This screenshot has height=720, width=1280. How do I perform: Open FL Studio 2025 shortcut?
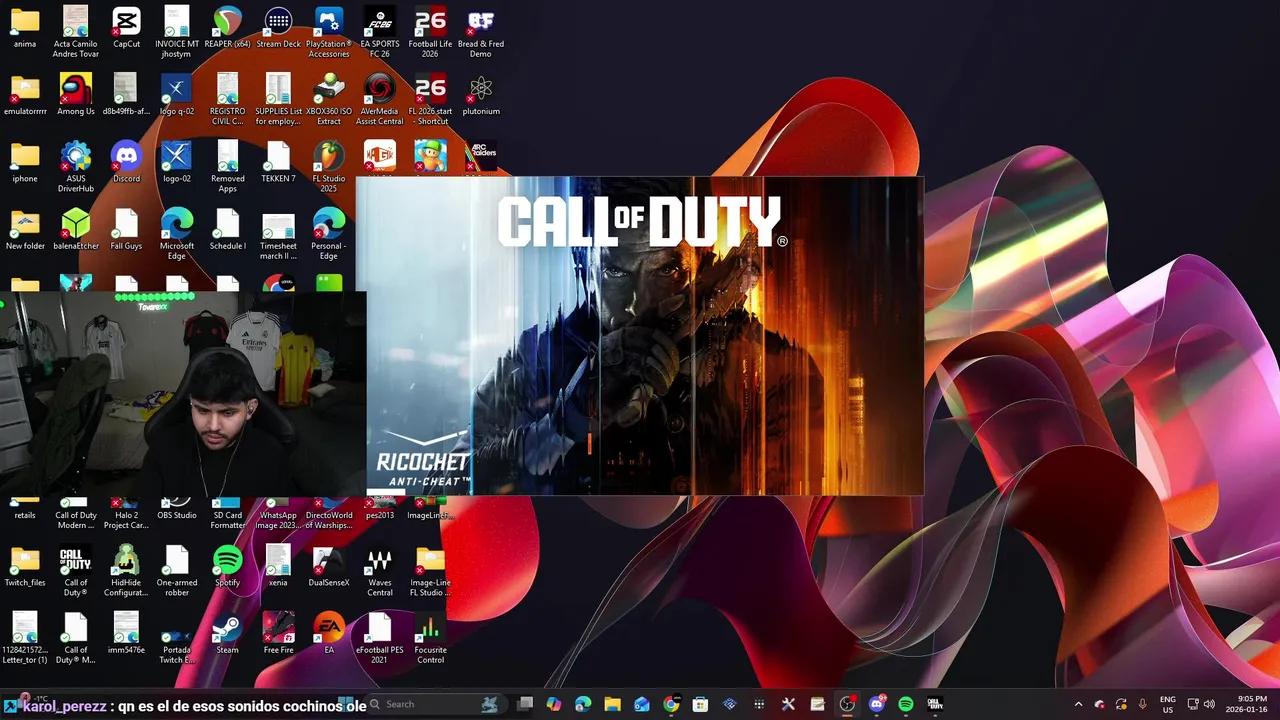329,166
